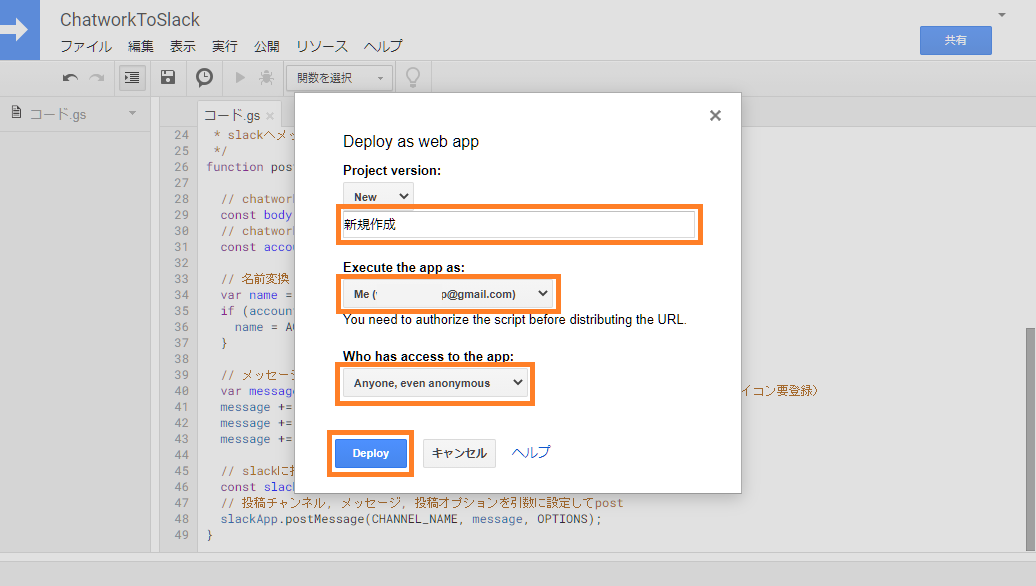Open the triggers clock icon
This screenshot has width=1036, height=586.
[x=203, y=77]
